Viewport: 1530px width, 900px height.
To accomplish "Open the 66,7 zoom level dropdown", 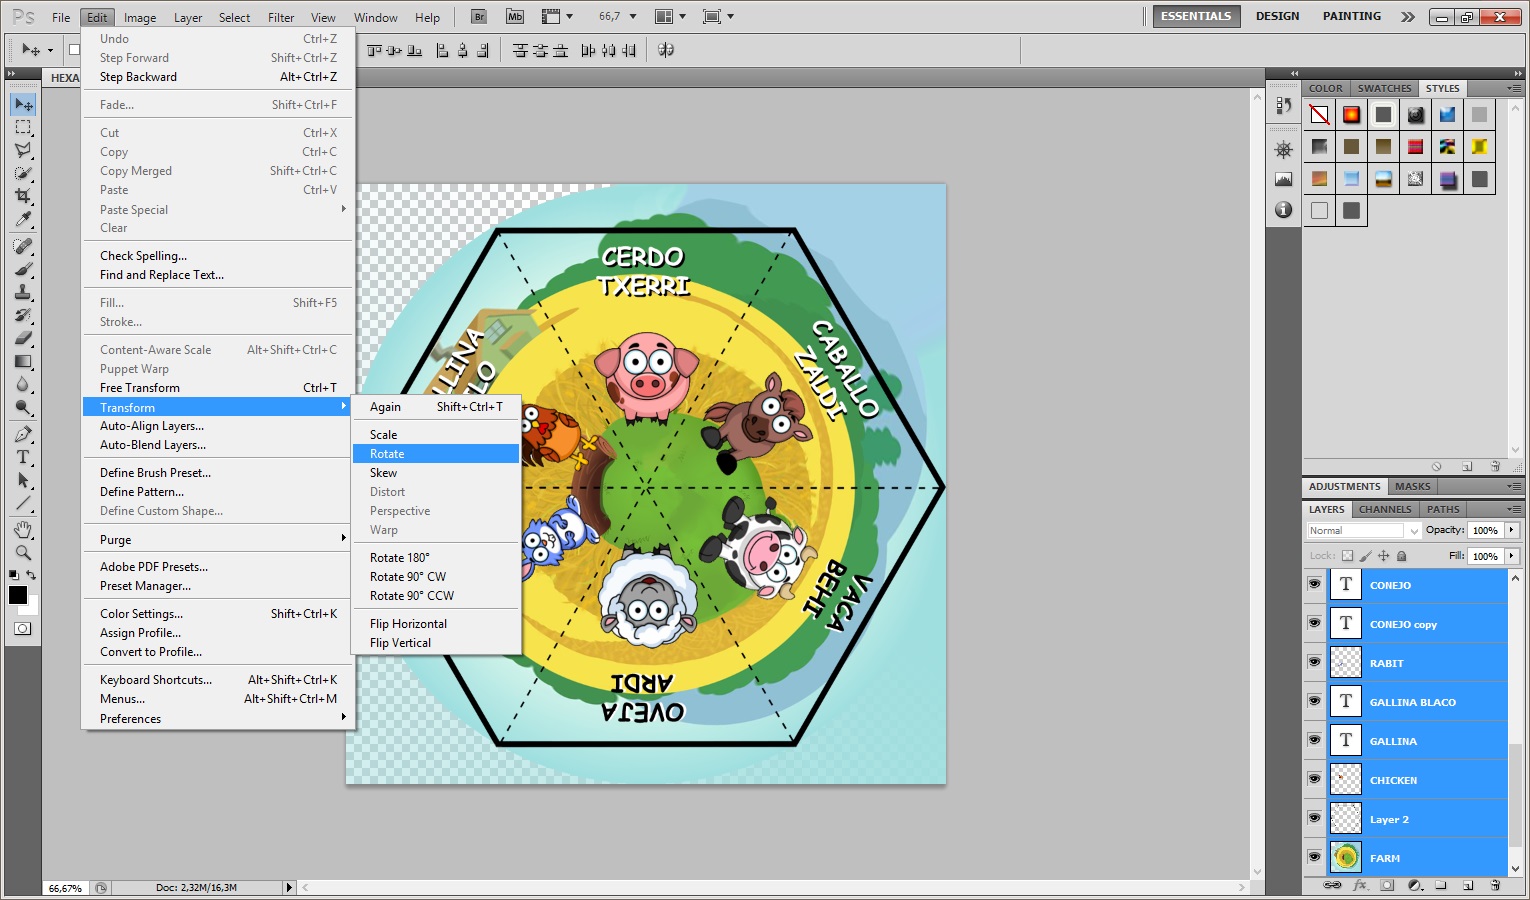I will 632,17.
